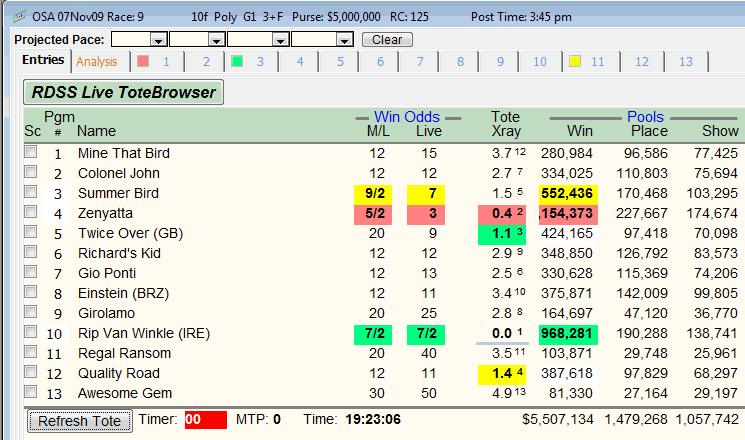Check the scratch box for Rip Van Winkle (IRE)
The width and height of the screenshot is (745, 440).
click(31, 331)
